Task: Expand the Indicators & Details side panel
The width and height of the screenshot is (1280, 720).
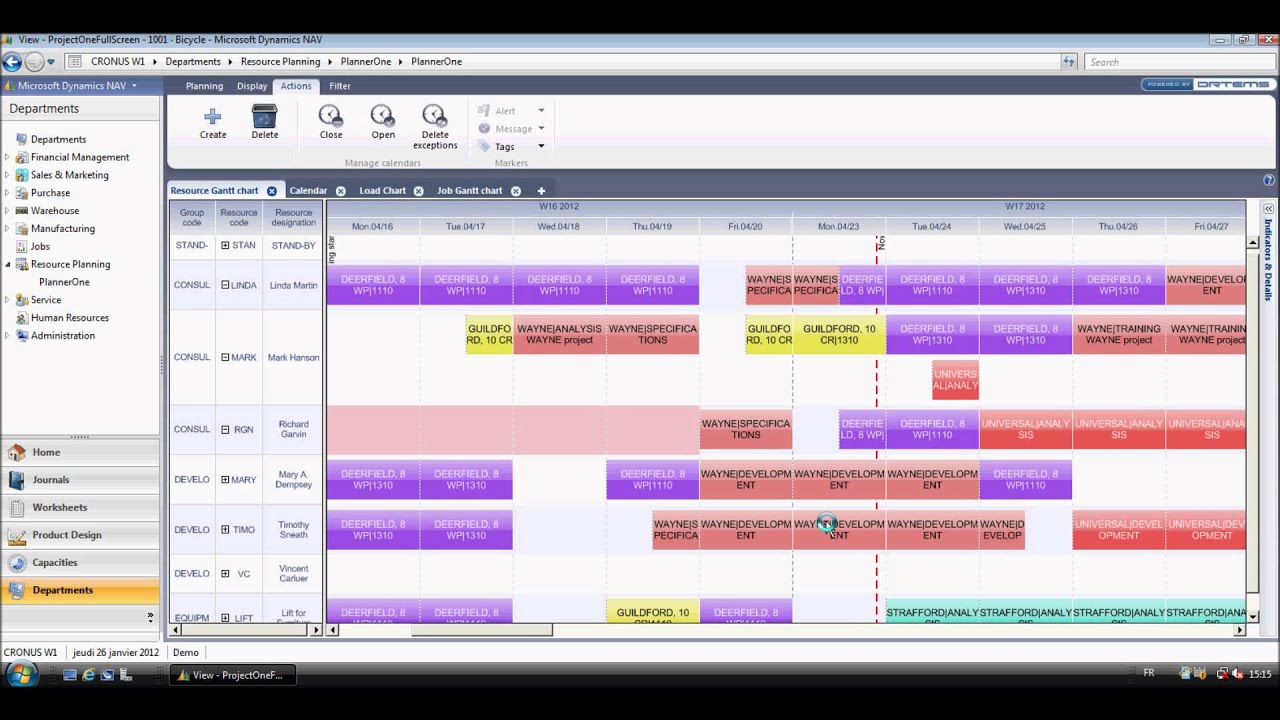Action: pos(1268,209)
